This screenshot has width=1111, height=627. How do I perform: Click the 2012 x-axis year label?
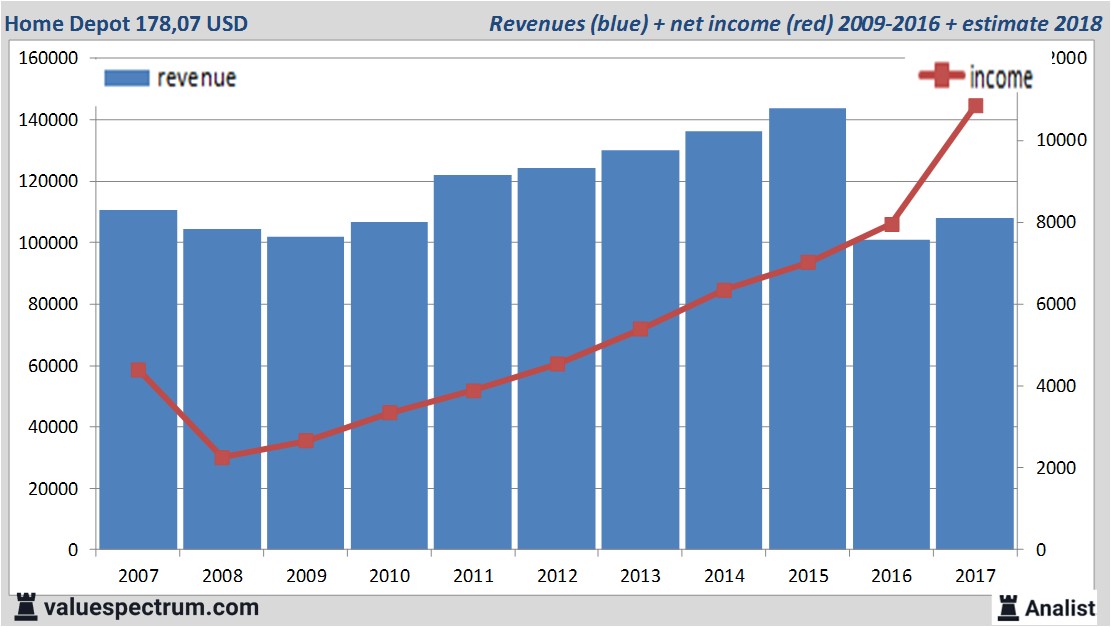click(557, 575)
